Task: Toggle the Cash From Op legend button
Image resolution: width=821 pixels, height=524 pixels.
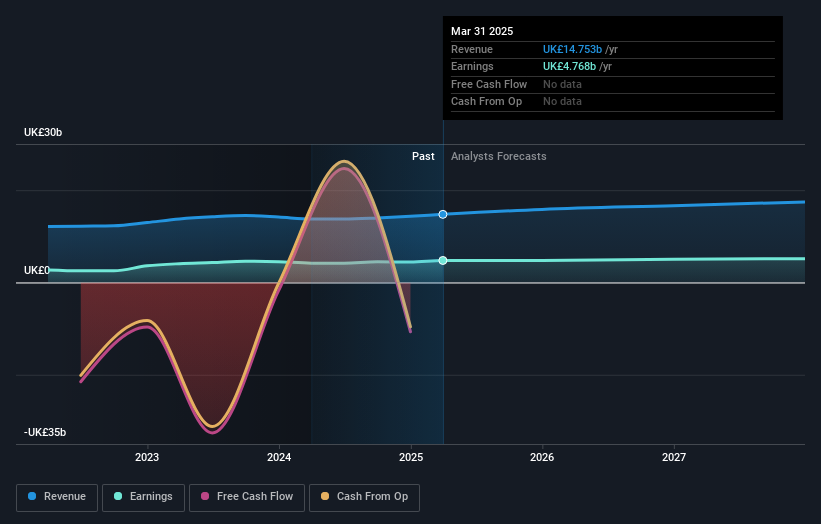Action: coord(364,497)
